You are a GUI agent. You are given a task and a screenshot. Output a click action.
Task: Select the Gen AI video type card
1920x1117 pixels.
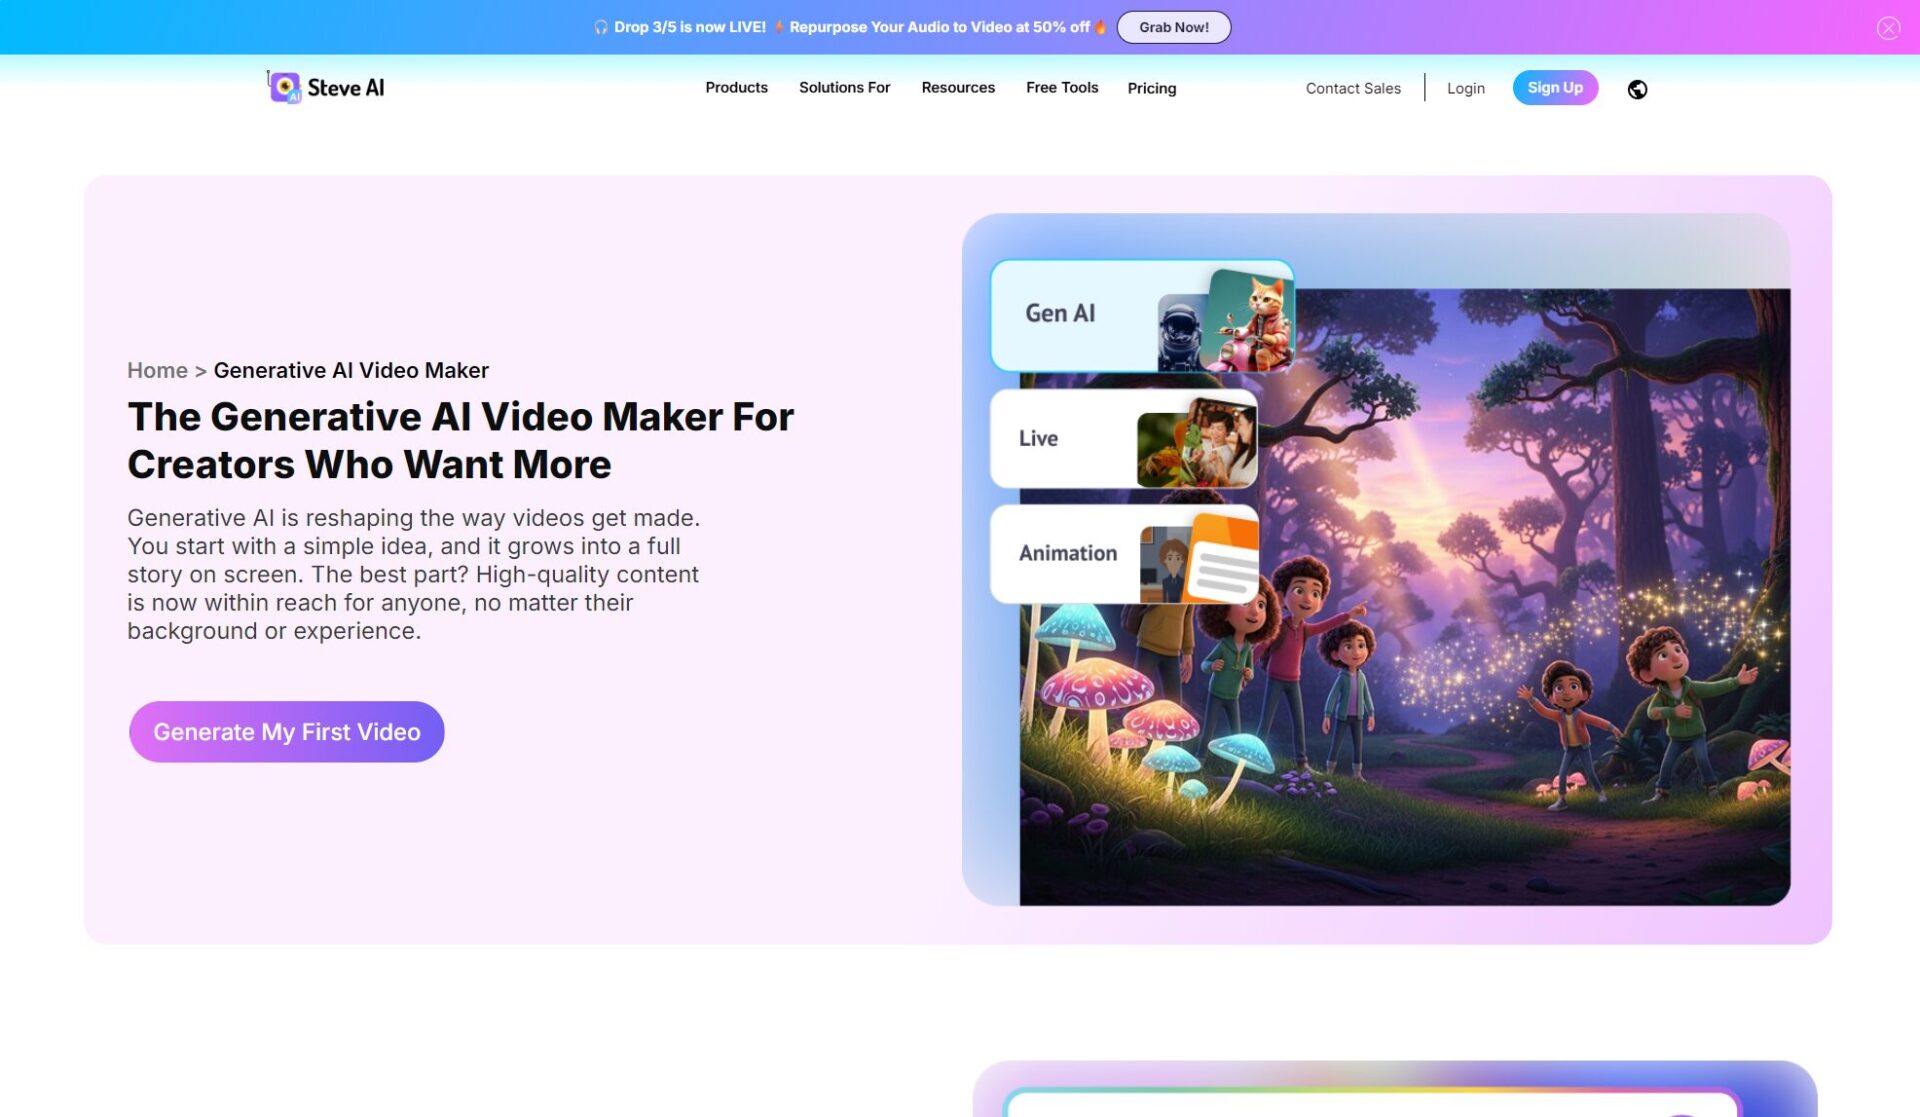(x=1060, y=314)
